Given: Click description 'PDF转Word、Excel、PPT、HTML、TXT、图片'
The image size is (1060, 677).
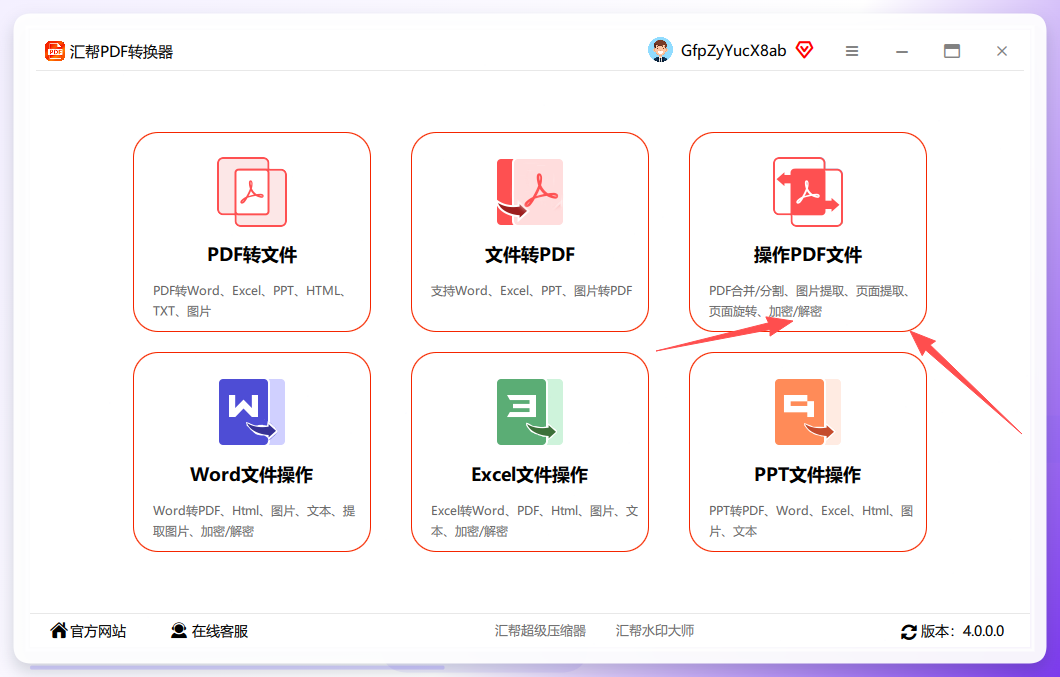Looking at the screenshot, I should coord(251,301).
